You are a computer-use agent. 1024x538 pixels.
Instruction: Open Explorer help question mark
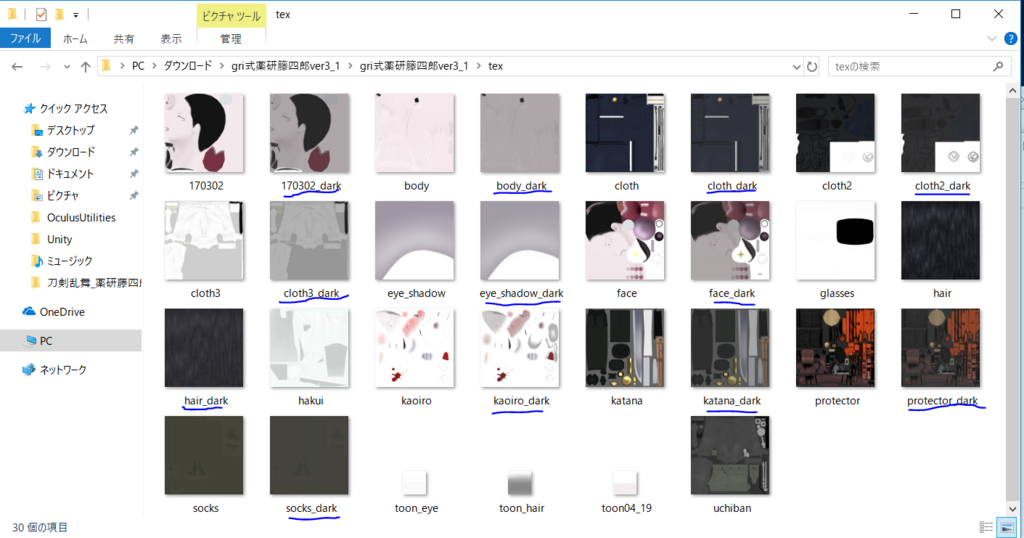[1010, 39]
